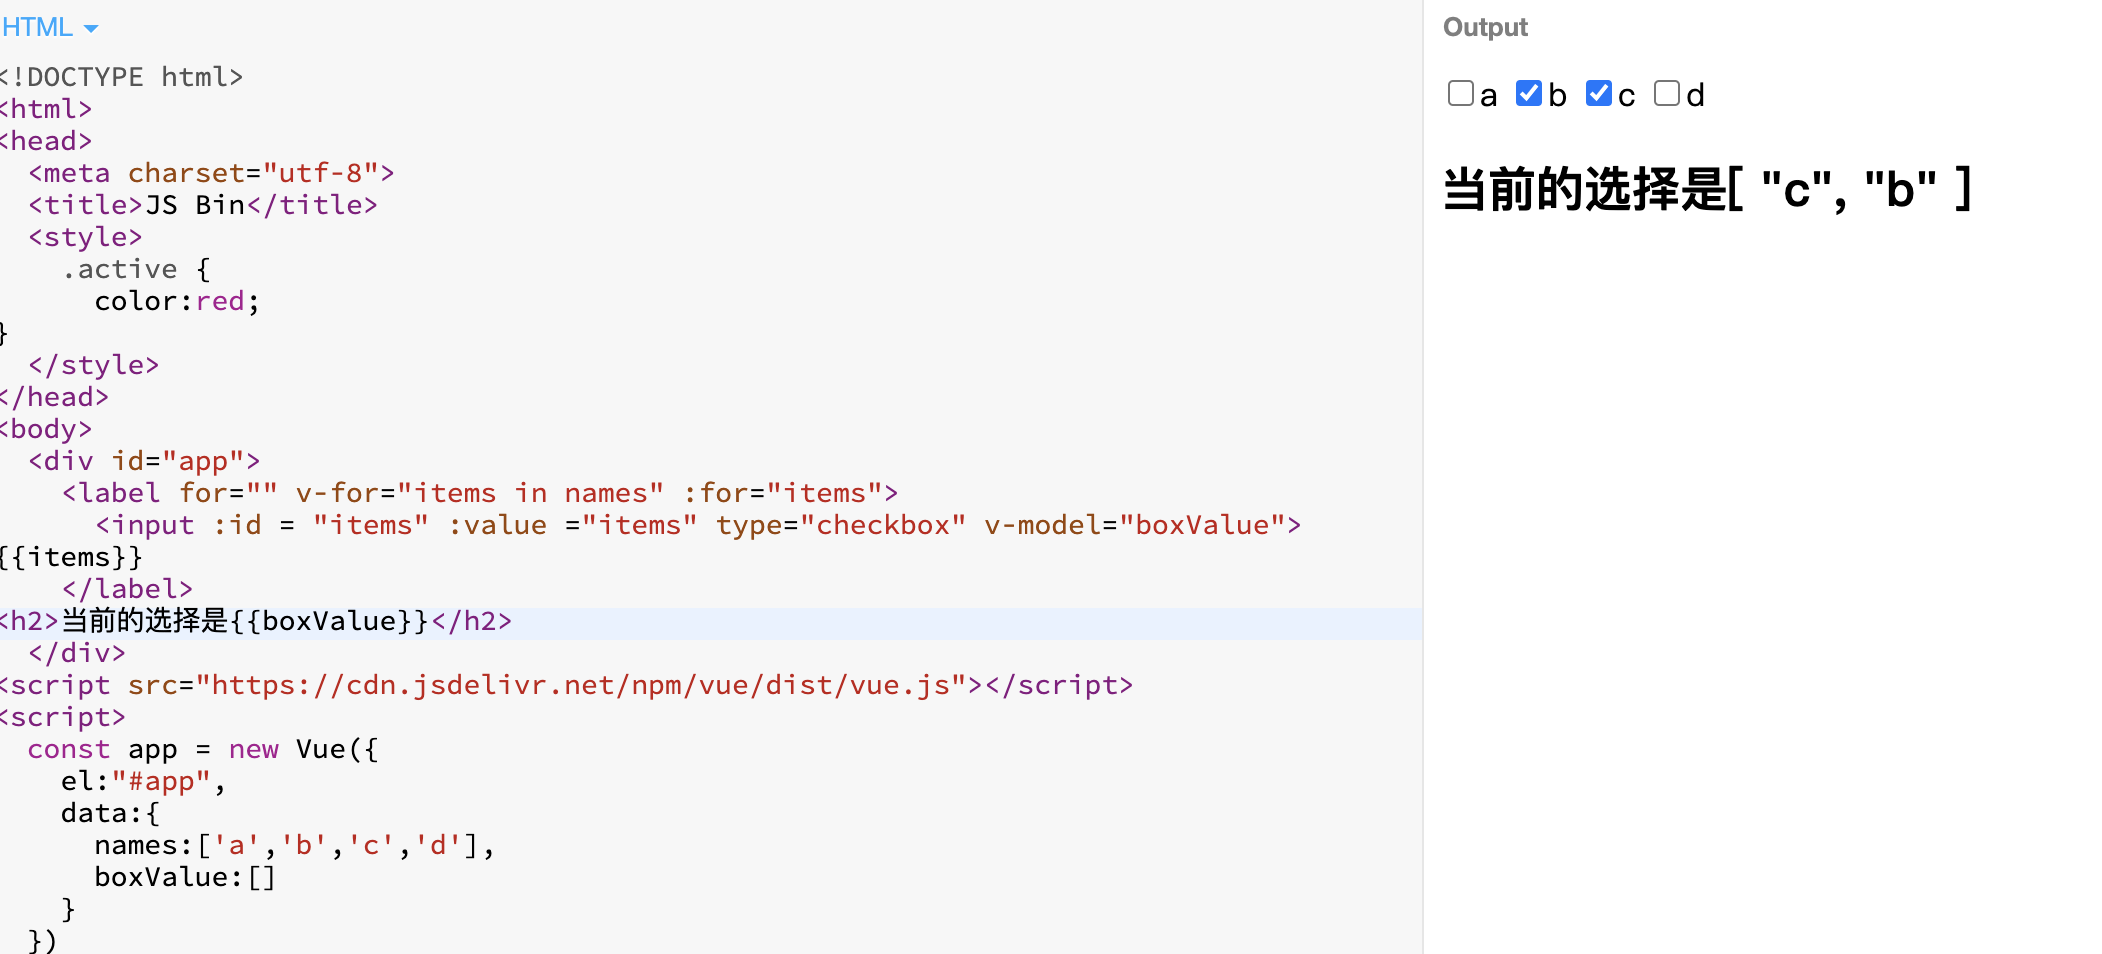Click the <title>JS Bin</title> line
This screenshot has height=954, width=2102.
point(203,205)
